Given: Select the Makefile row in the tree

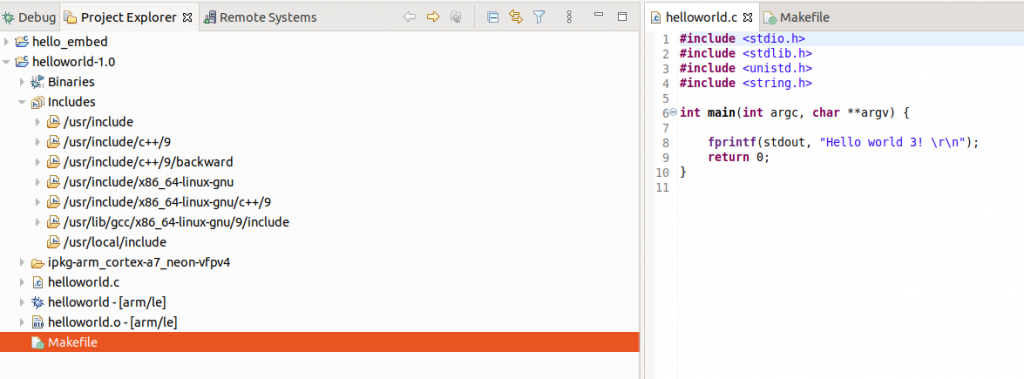Looking at the screenshot, I should point(319,342).
